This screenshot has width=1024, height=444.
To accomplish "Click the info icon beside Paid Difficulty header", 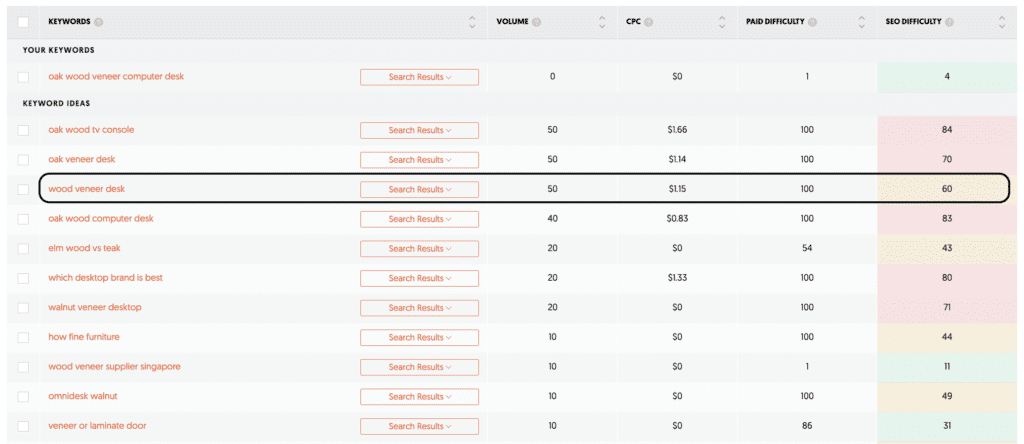I will [812, 22].
